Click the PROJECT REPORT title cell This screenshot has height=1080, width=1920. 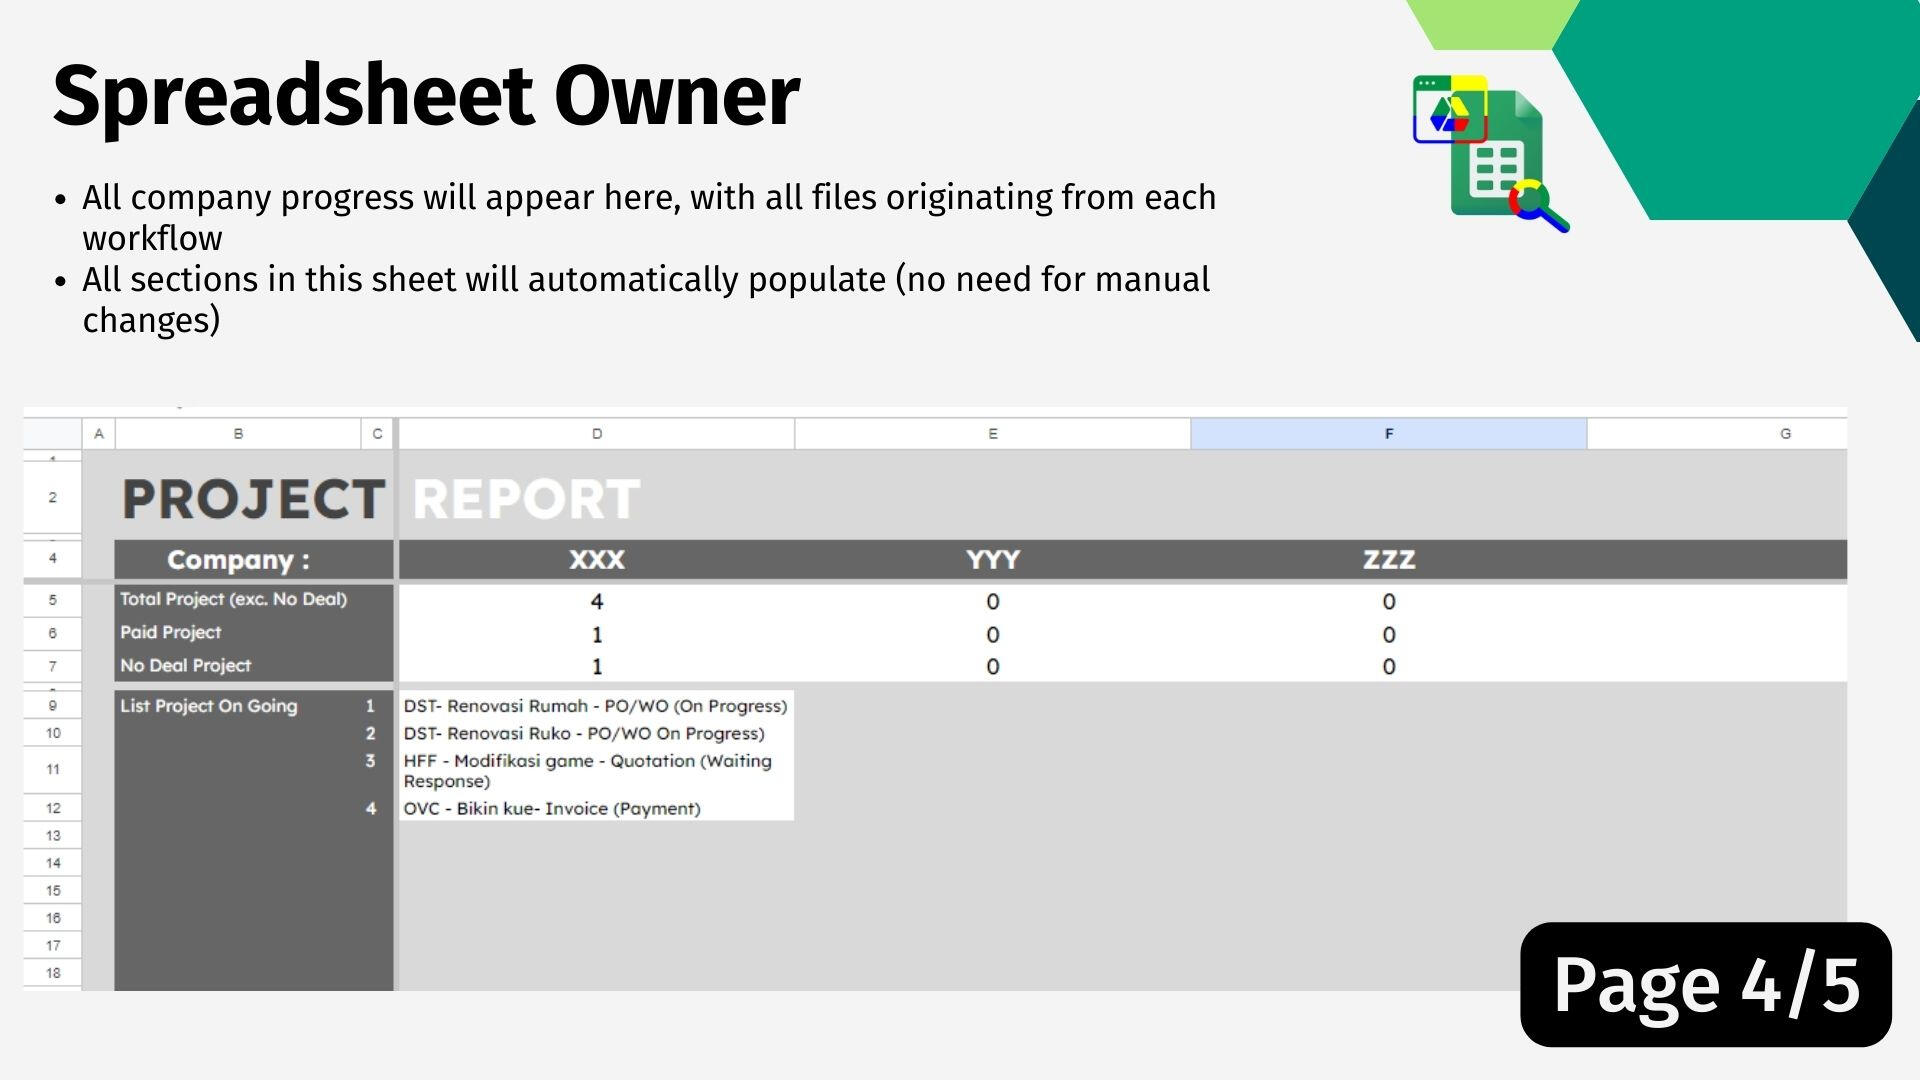[380, 499]
